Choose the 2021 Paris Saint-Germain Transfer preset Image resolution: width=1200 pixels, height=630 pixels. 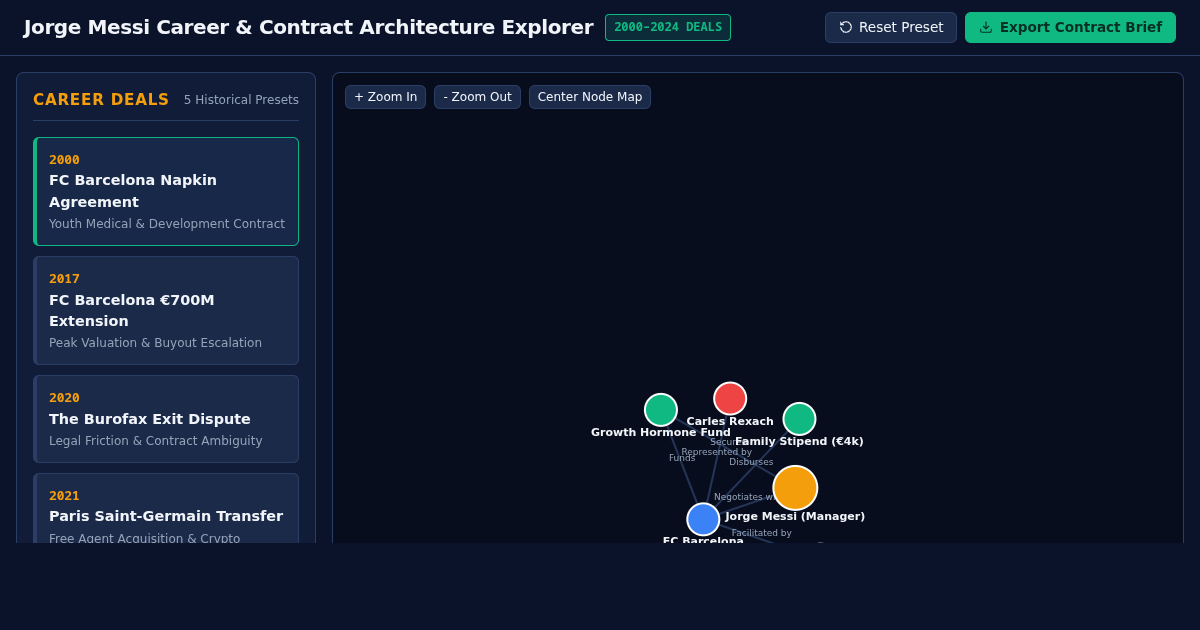coord(166,508)
